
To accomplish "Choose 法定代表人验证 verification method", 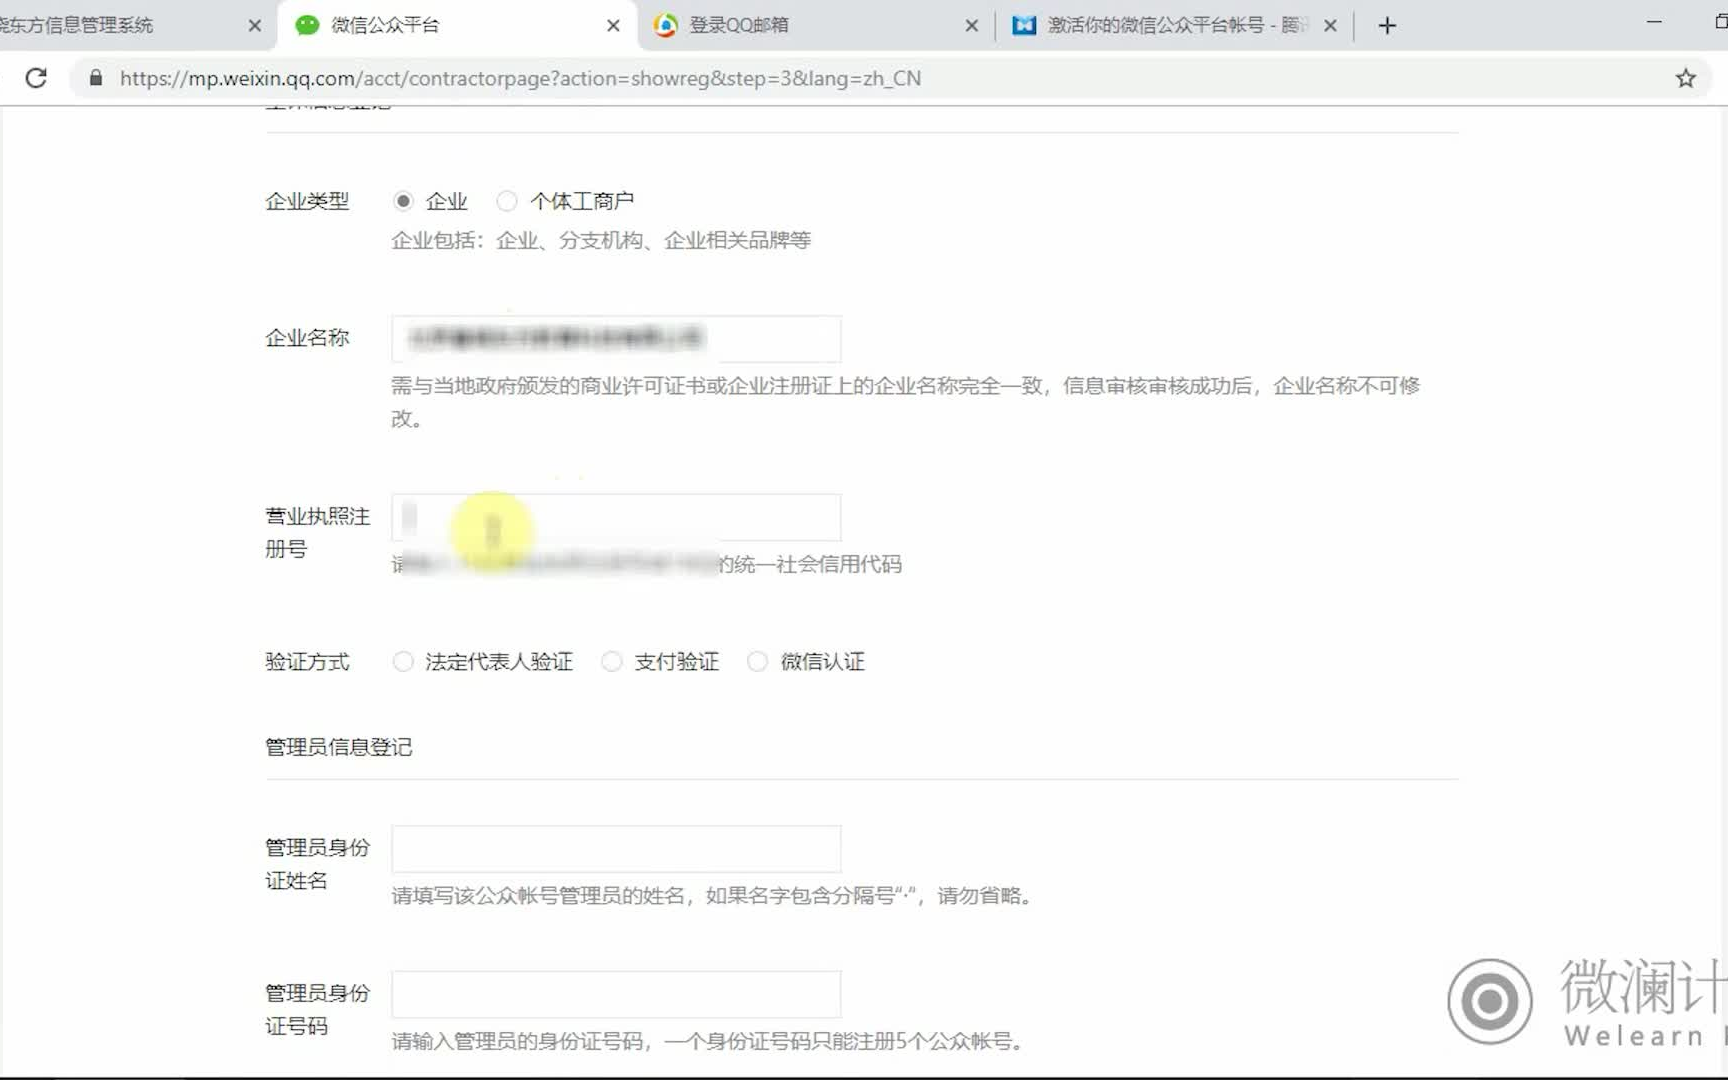I will pyautogui.click(x=403, y=661).
